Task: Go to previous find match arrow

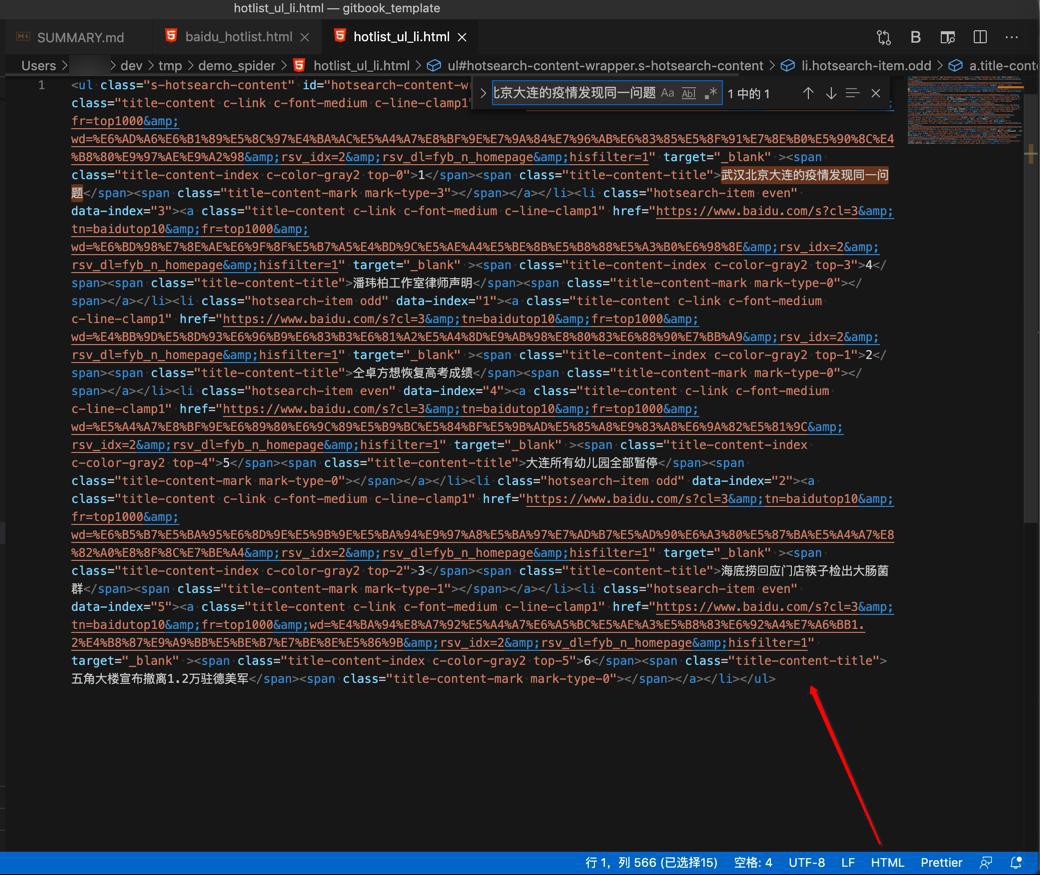Action: 808,94
